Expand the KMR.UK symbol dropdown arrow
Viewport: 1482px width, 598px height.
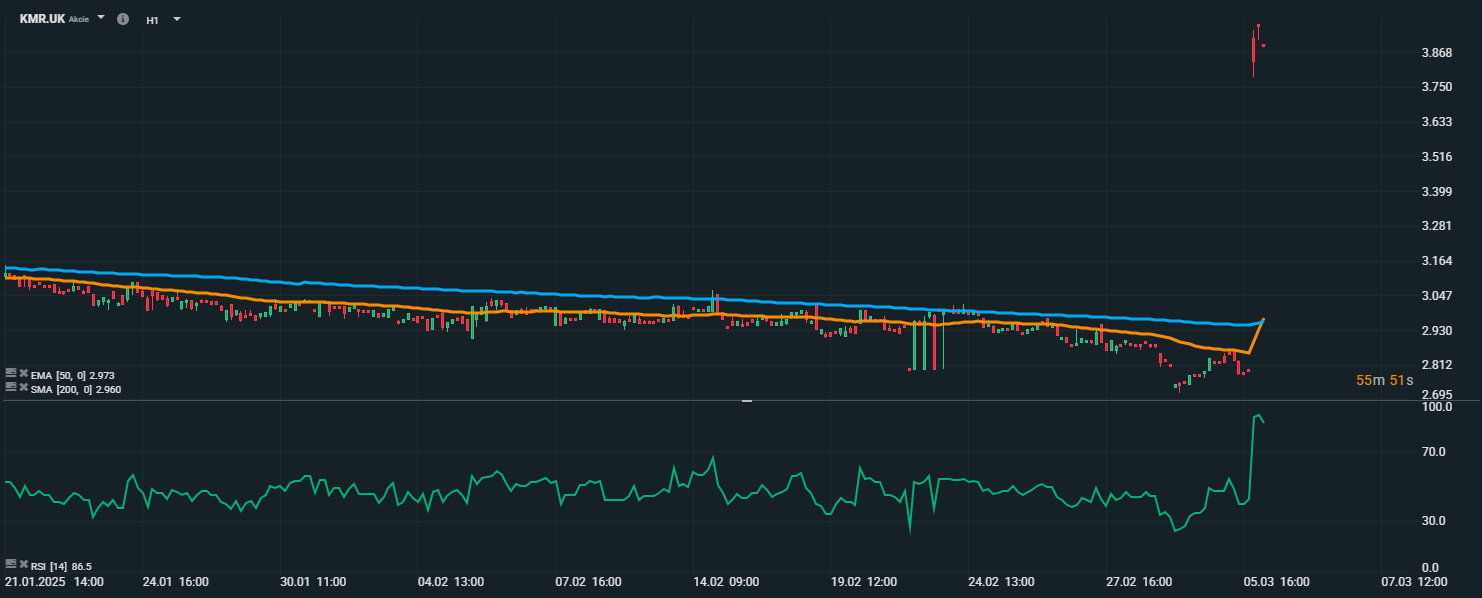pos(101,18)
